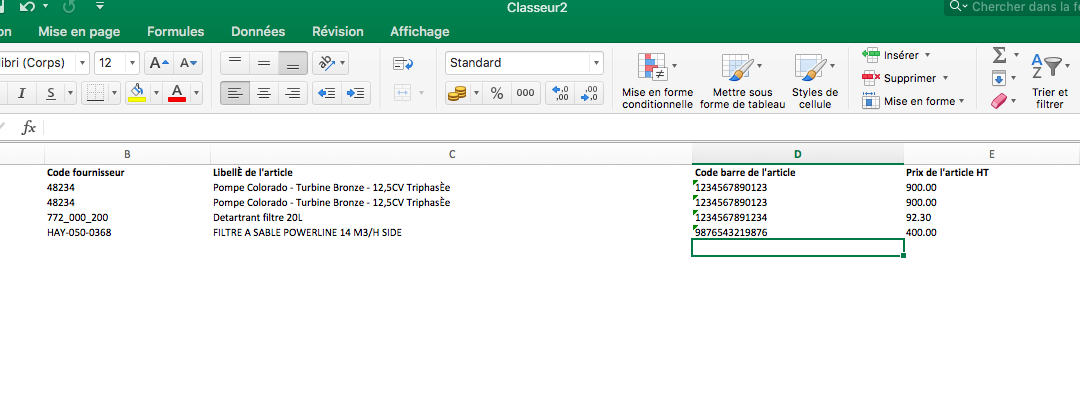
Task: Open the font name dropdown
Action: [83, 63]
